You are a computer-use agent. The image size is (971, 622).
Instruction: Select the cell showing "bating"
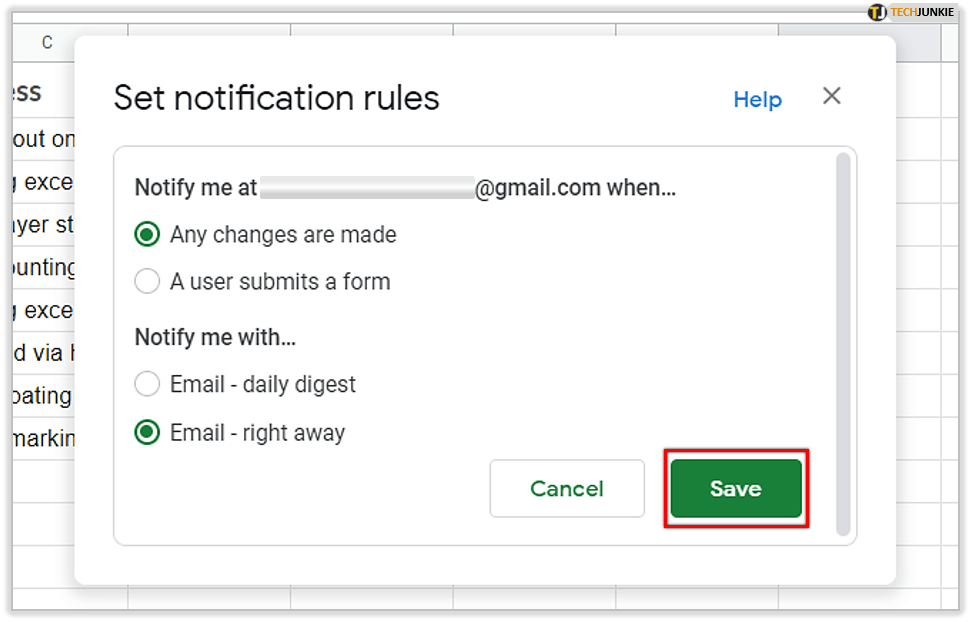(x=38, y=395)
